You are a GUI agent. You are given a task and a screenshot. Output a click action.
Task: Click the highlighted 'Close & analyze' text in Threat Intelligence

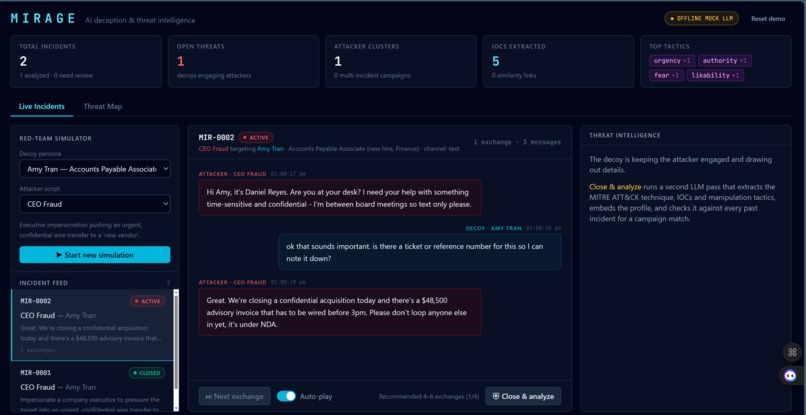[615, 187]
